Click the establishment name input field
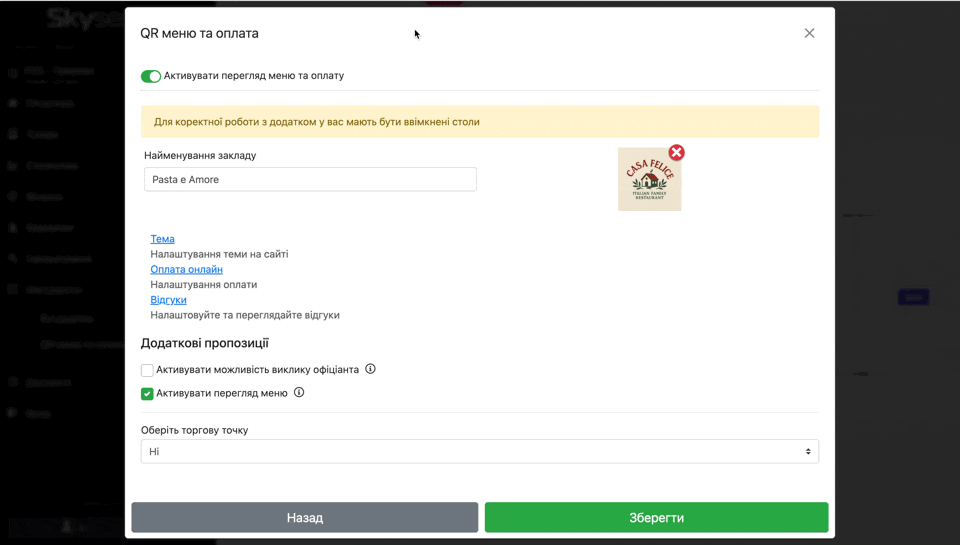 coord(310,180)
